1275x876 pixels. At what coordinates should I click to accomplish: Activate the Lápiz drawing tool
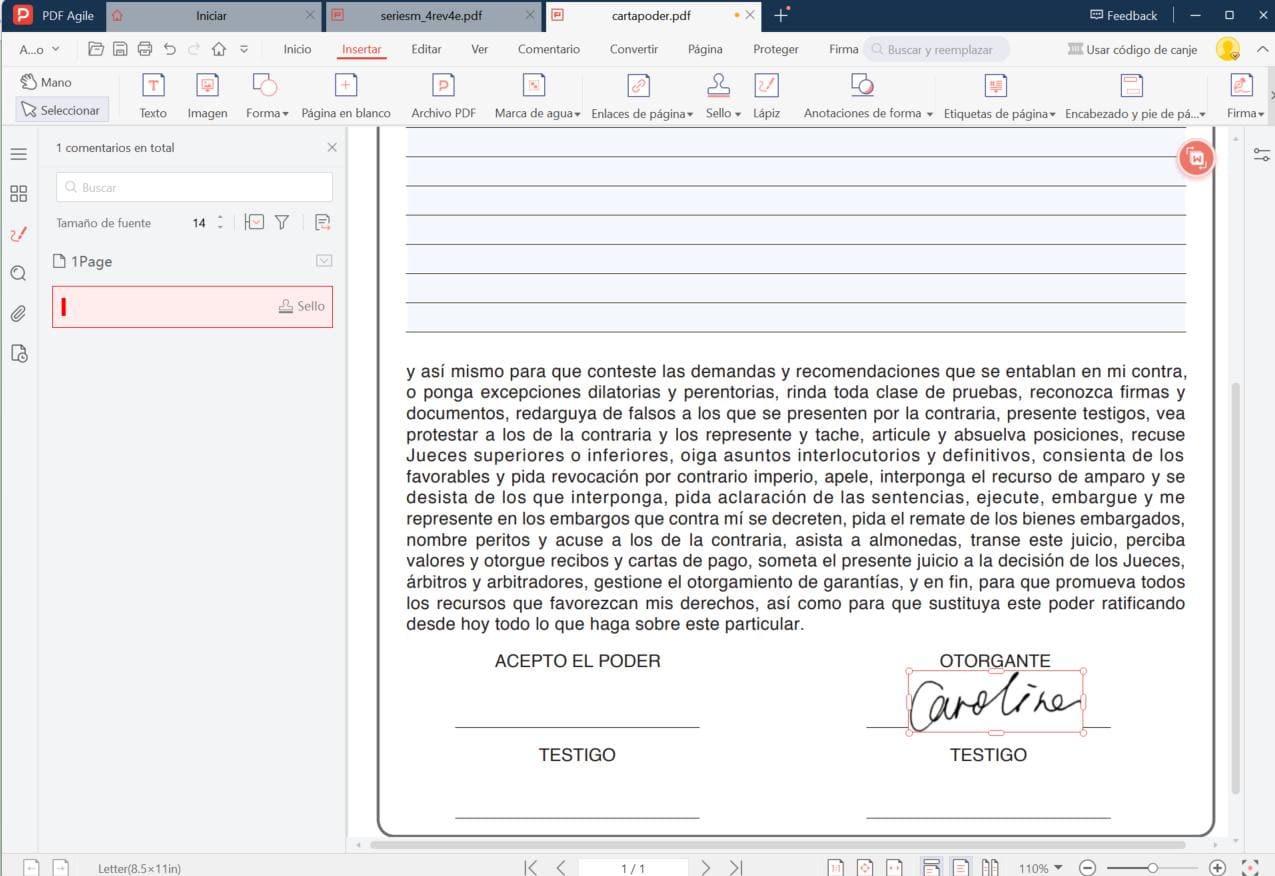tap(766, 94)
